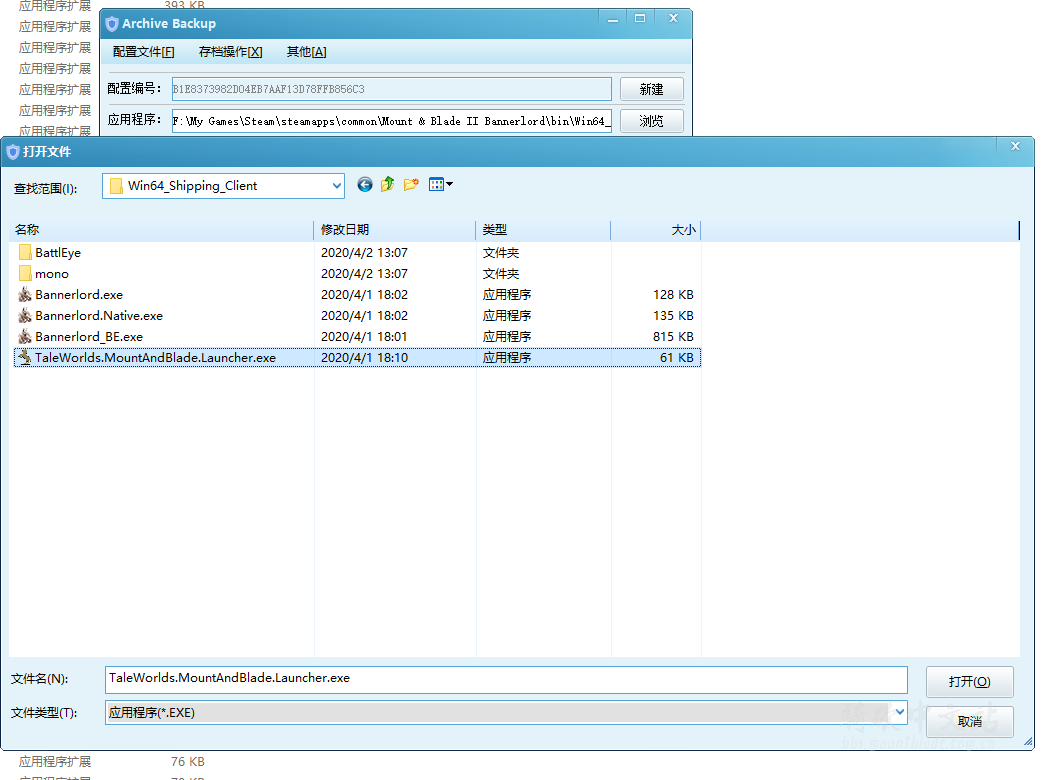Select the Bannerlord_BE.exe file name
Viewport: 1041px width, 780px height.
coord(89,337)
